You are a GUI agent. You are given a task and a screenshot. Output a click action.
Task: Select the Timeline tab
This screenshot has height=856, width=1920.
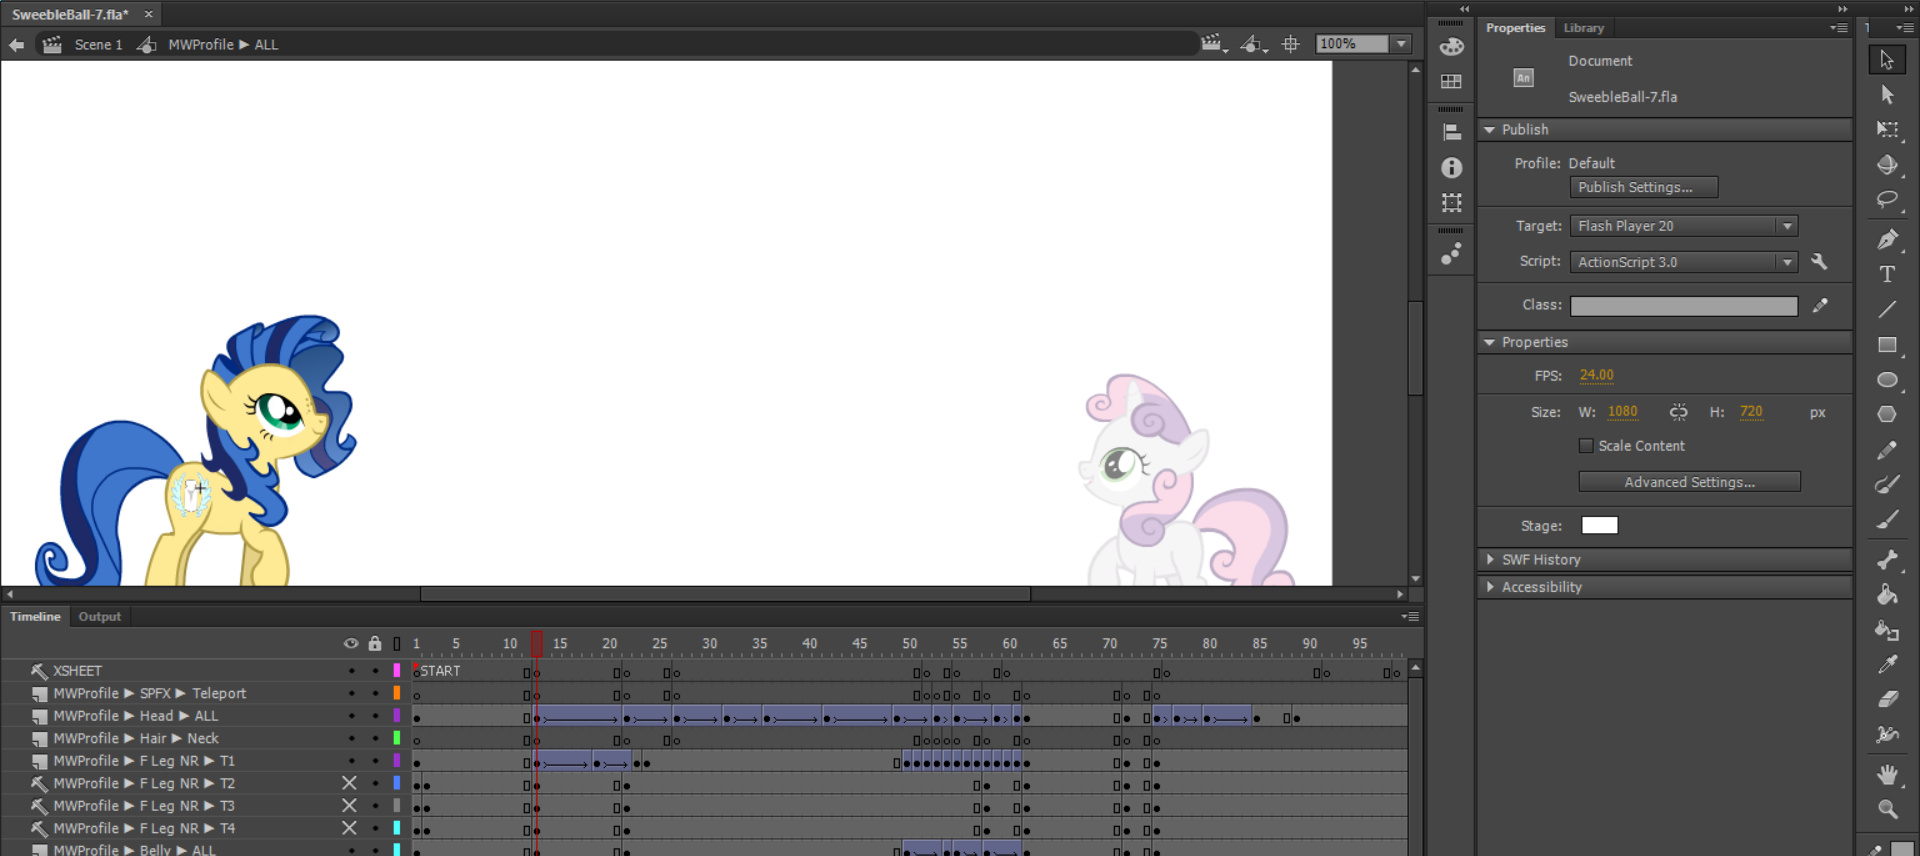[x=35, y=617]
